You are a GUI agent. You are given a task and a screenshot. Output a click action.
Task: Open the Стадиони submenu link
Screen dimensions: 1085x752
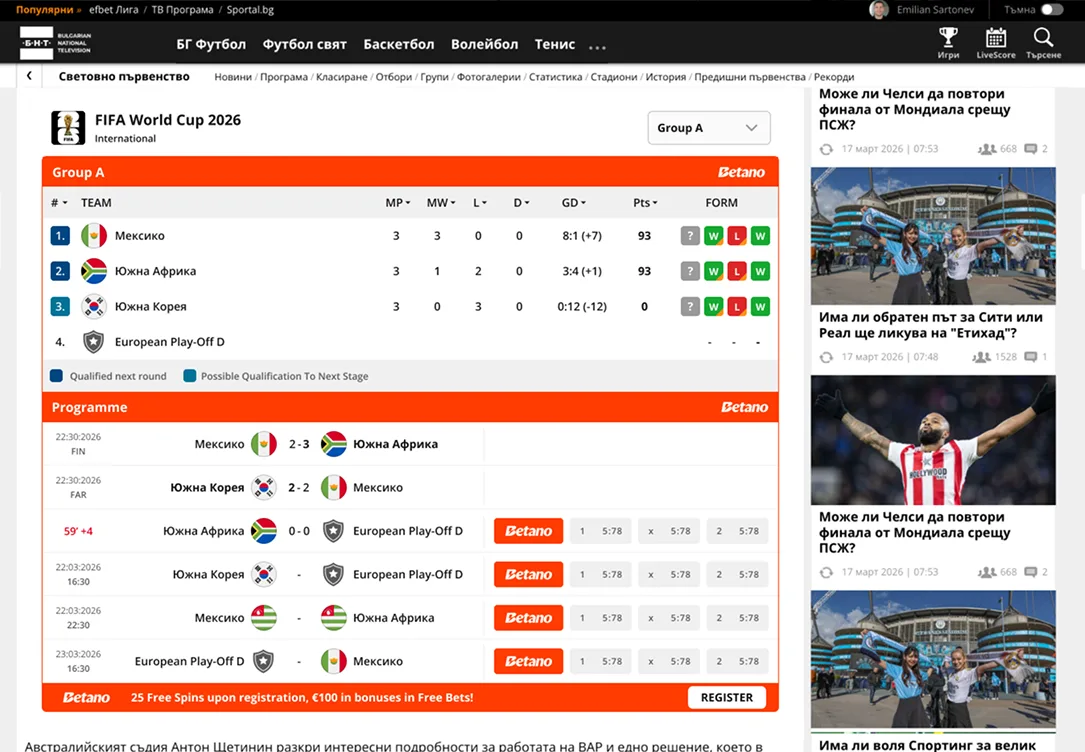pos(614,77)
